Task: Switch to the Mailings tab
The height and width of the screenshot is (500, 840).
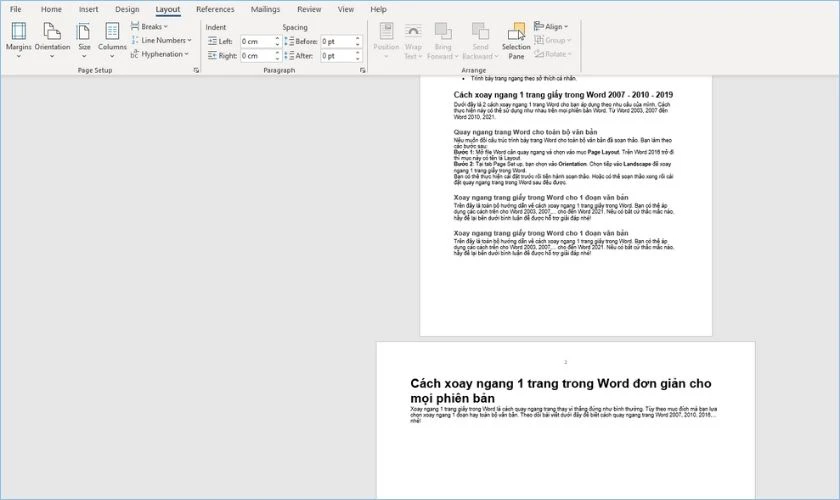Action: click(265, 9)
